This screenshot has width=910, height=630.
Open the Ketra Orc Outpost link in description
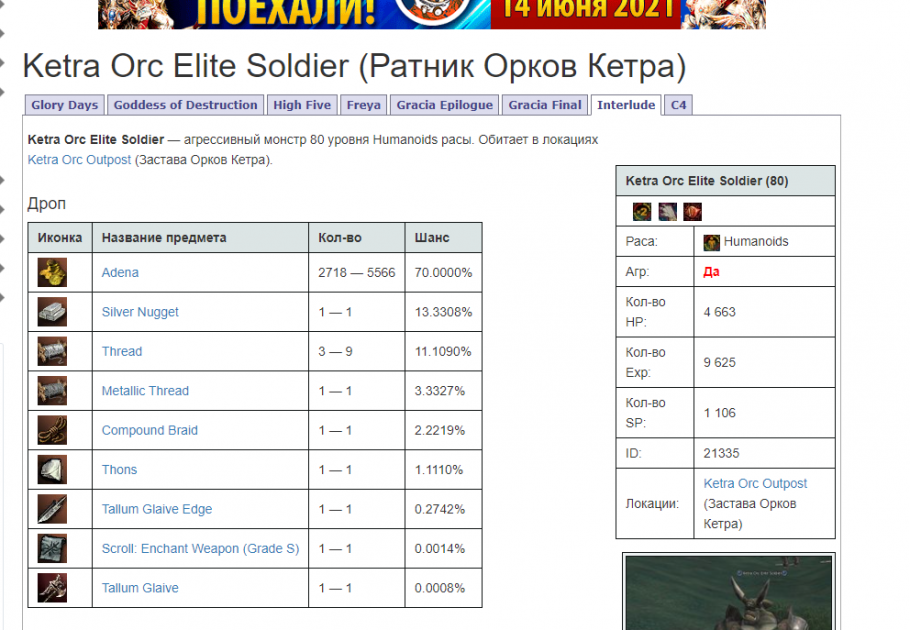coord(79,160)
